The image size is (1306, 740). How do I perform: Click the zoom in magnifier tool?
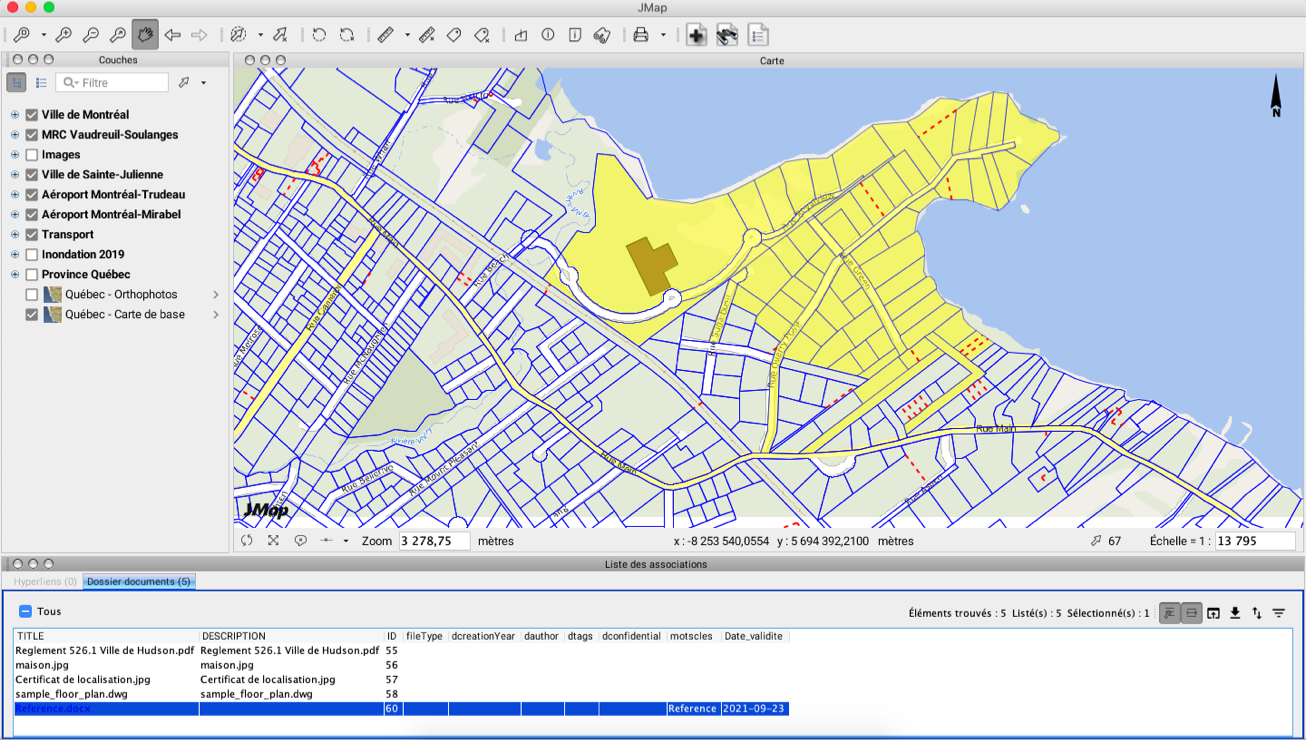pyautogui.click(x=63, y=35)
